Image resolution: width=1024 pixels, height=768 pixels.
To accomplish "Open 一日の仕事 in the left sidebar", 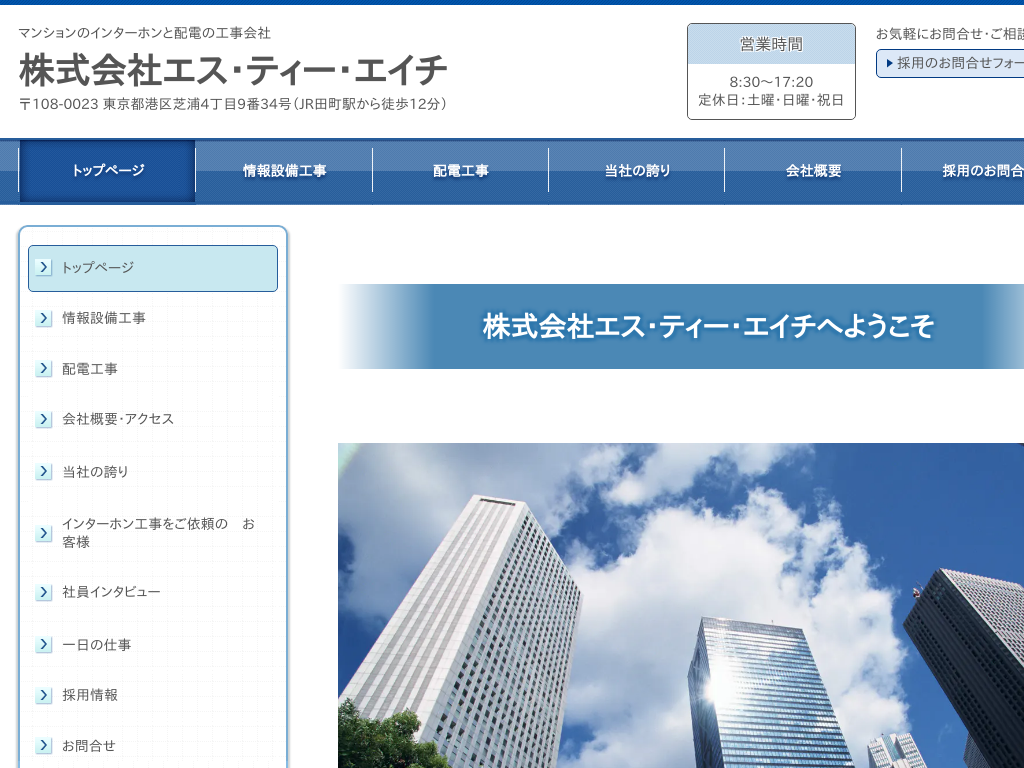I will coord(153,645).
